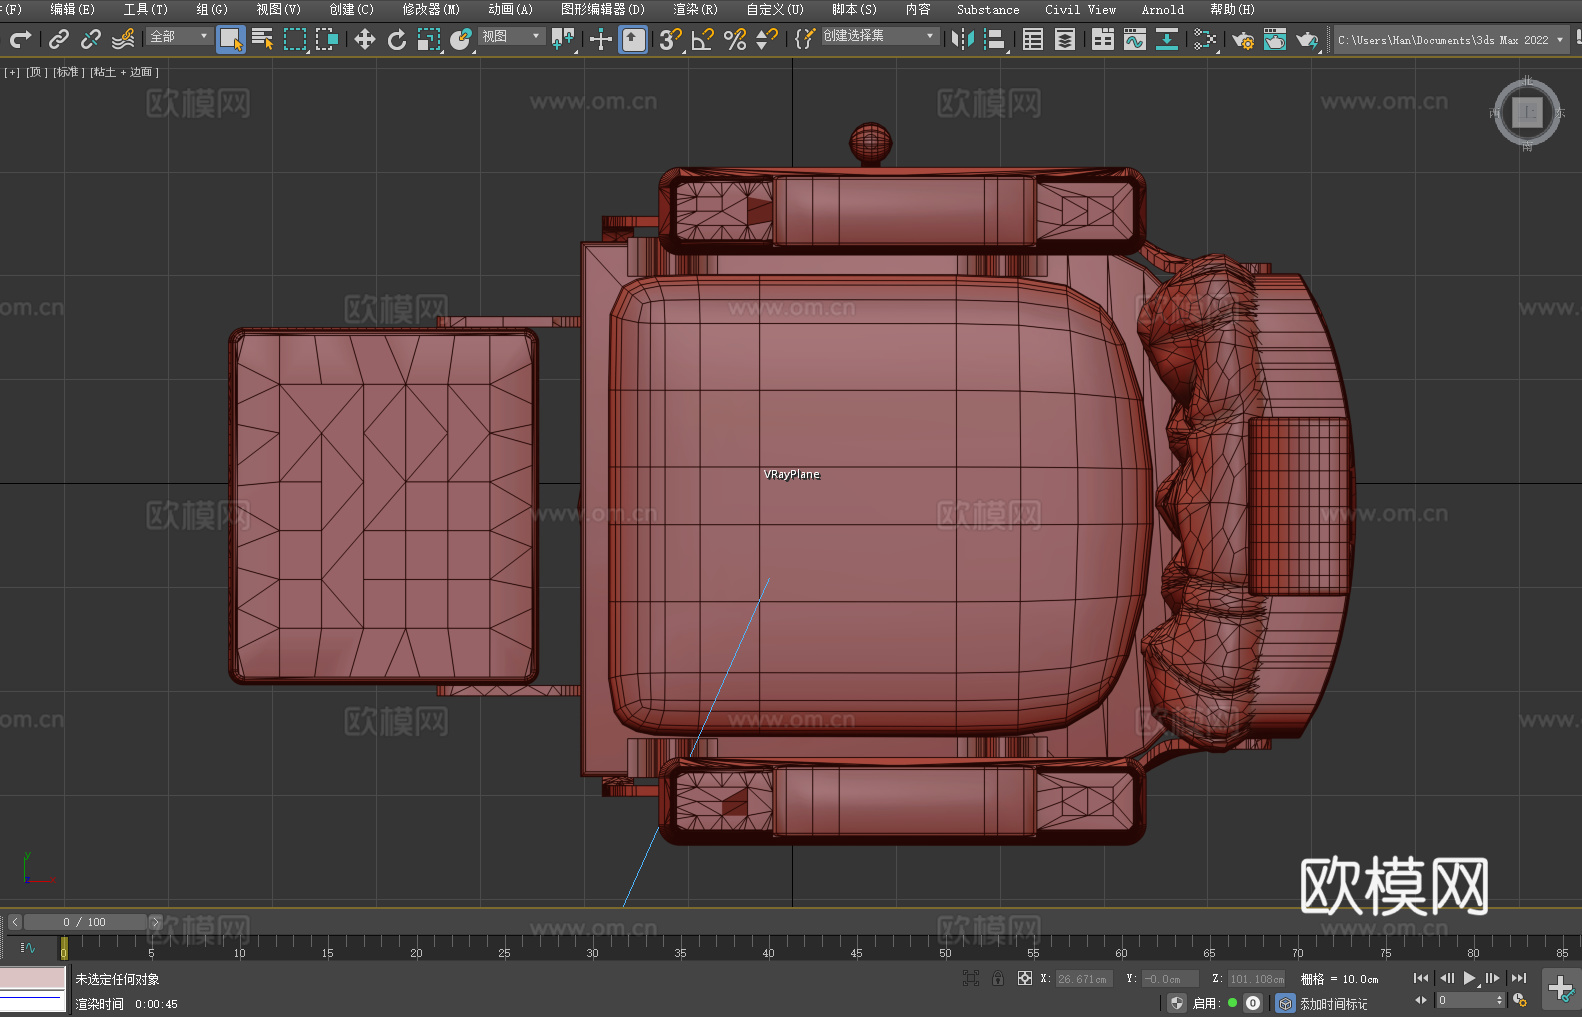Open the project path dropdown
The image size is (1582, 1017).
tap(1451, 40)
